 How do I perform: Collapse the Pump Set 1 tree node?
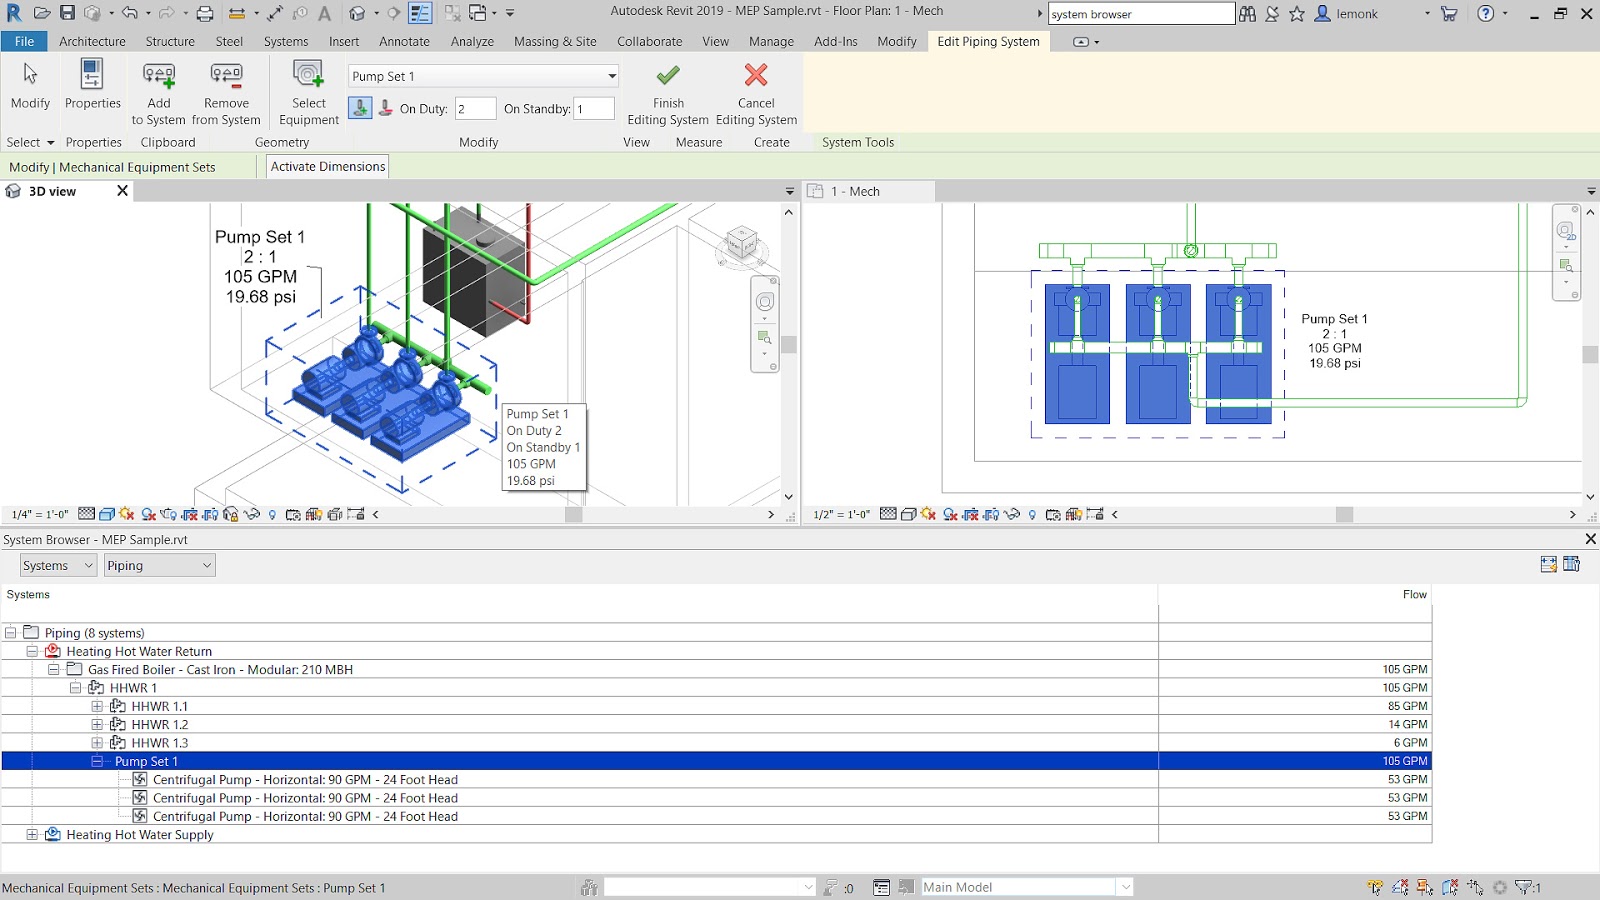pos(96,761)
